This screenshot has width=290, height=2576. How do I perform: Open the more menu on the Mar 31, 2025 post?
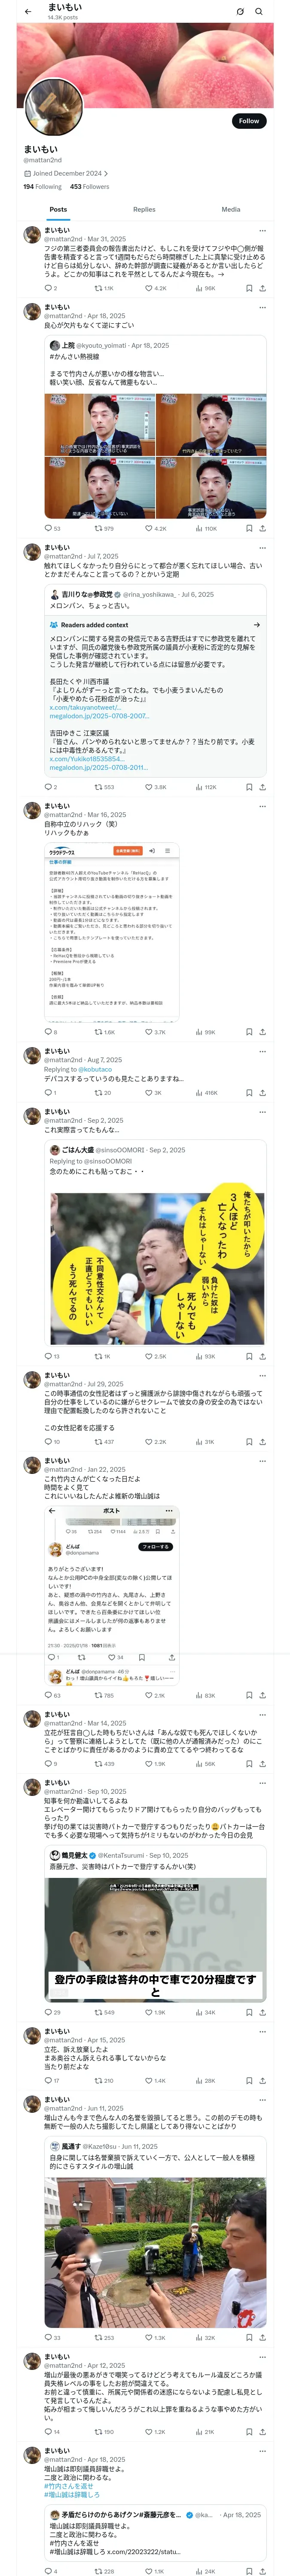click(x=263, y=230)
